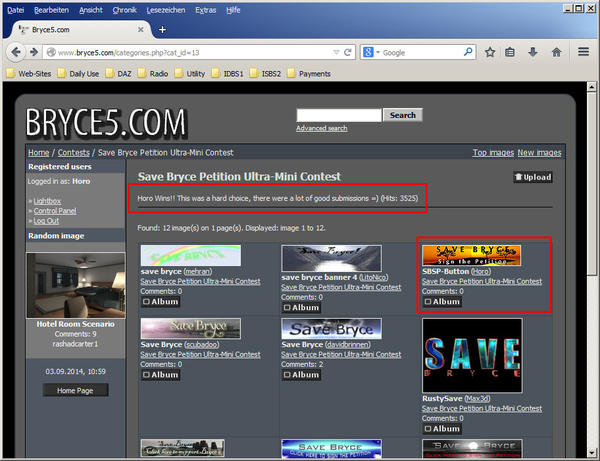Open the New images link
The height and width of the screenshot is (461, 600).
(x=539, y=153)
